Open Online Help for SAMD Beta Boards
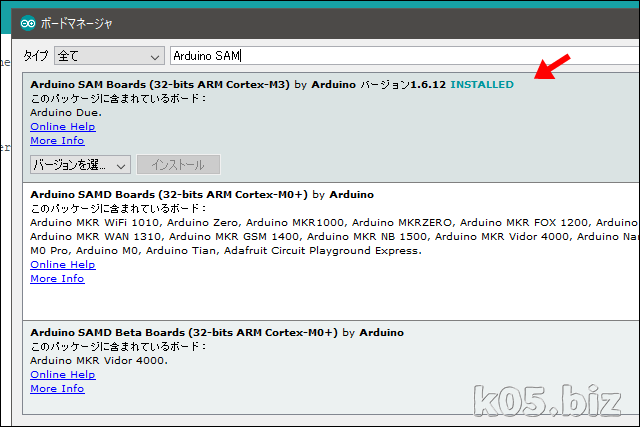The image size is (640, 427). [63, 374]
